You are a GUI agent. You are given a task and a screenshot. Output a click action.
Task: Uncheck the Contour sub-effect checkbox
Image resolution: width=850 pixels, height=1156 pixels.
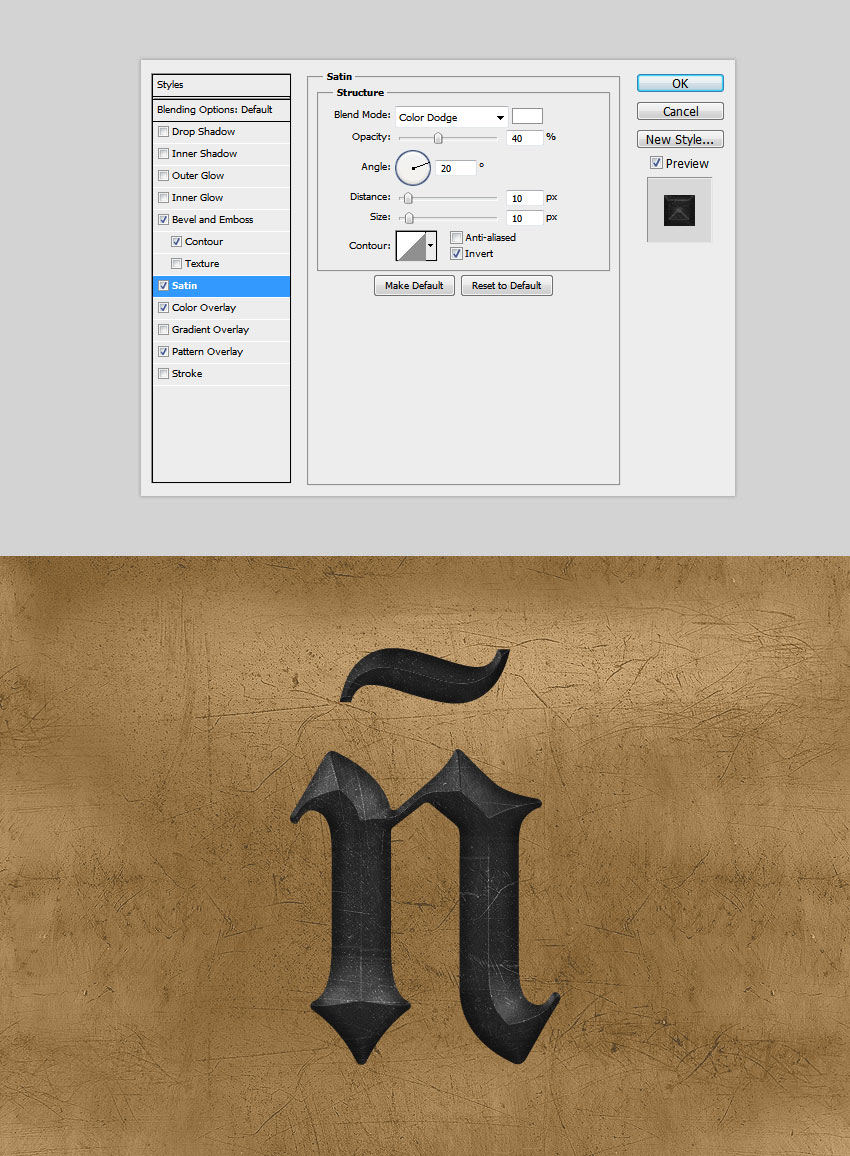pos(176,242)
